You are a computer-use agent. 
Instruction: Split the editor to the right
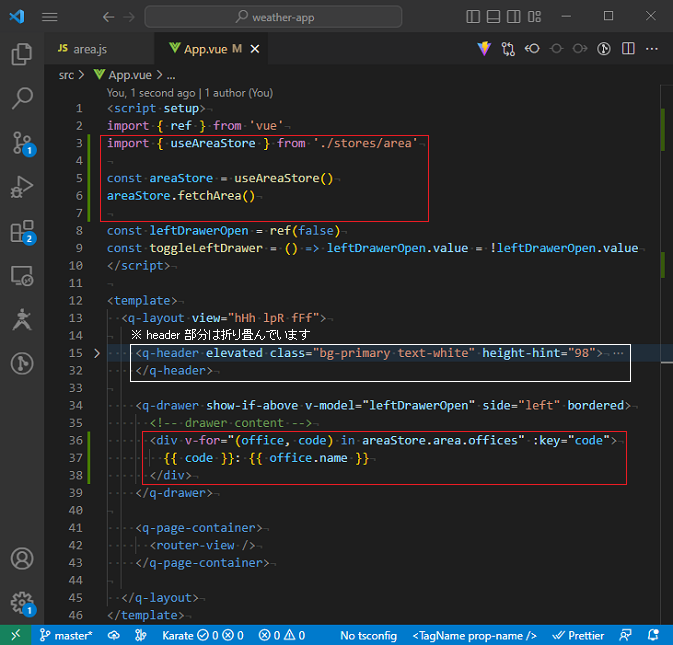point(628,48)
